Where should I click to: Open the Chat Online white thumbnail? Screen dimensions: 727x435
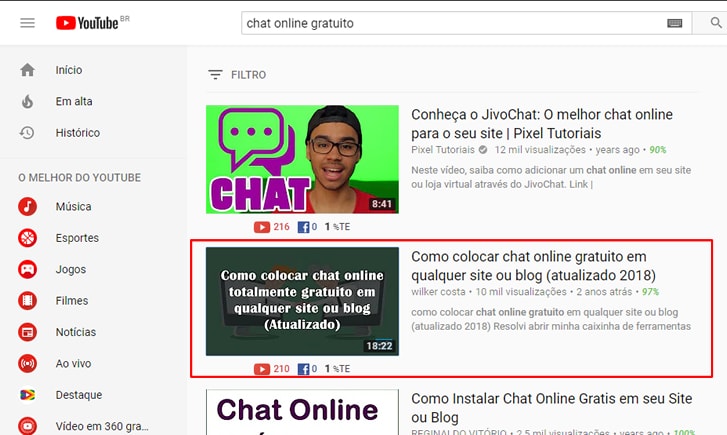pyautogui.click(x=302, y=412)
